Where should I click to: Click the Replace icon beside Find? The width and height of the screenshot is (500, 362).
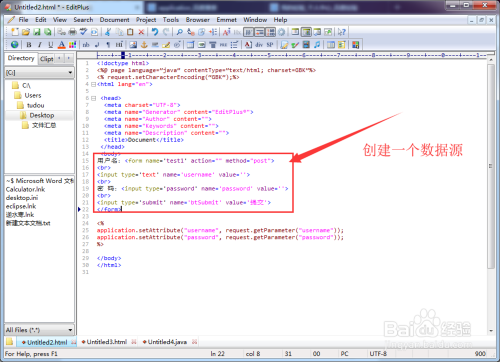tap(191, 32)
